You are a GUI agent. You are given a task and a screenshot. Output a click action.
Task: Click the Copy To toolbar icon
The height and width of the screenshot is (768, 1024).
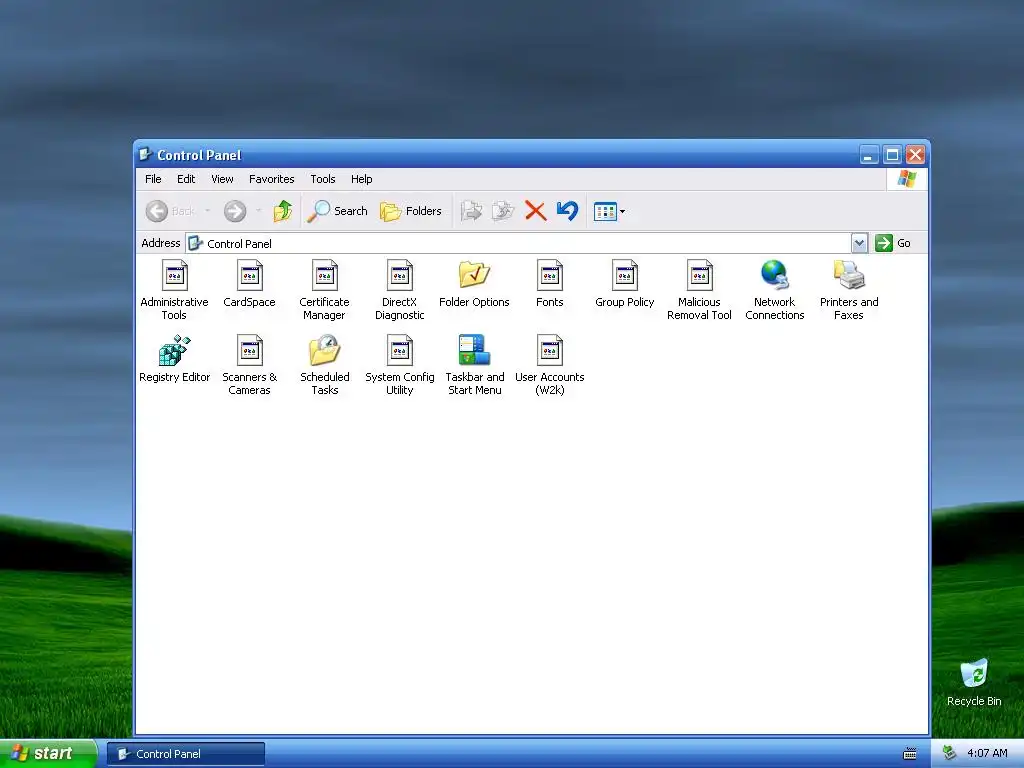tap(502, 211)
